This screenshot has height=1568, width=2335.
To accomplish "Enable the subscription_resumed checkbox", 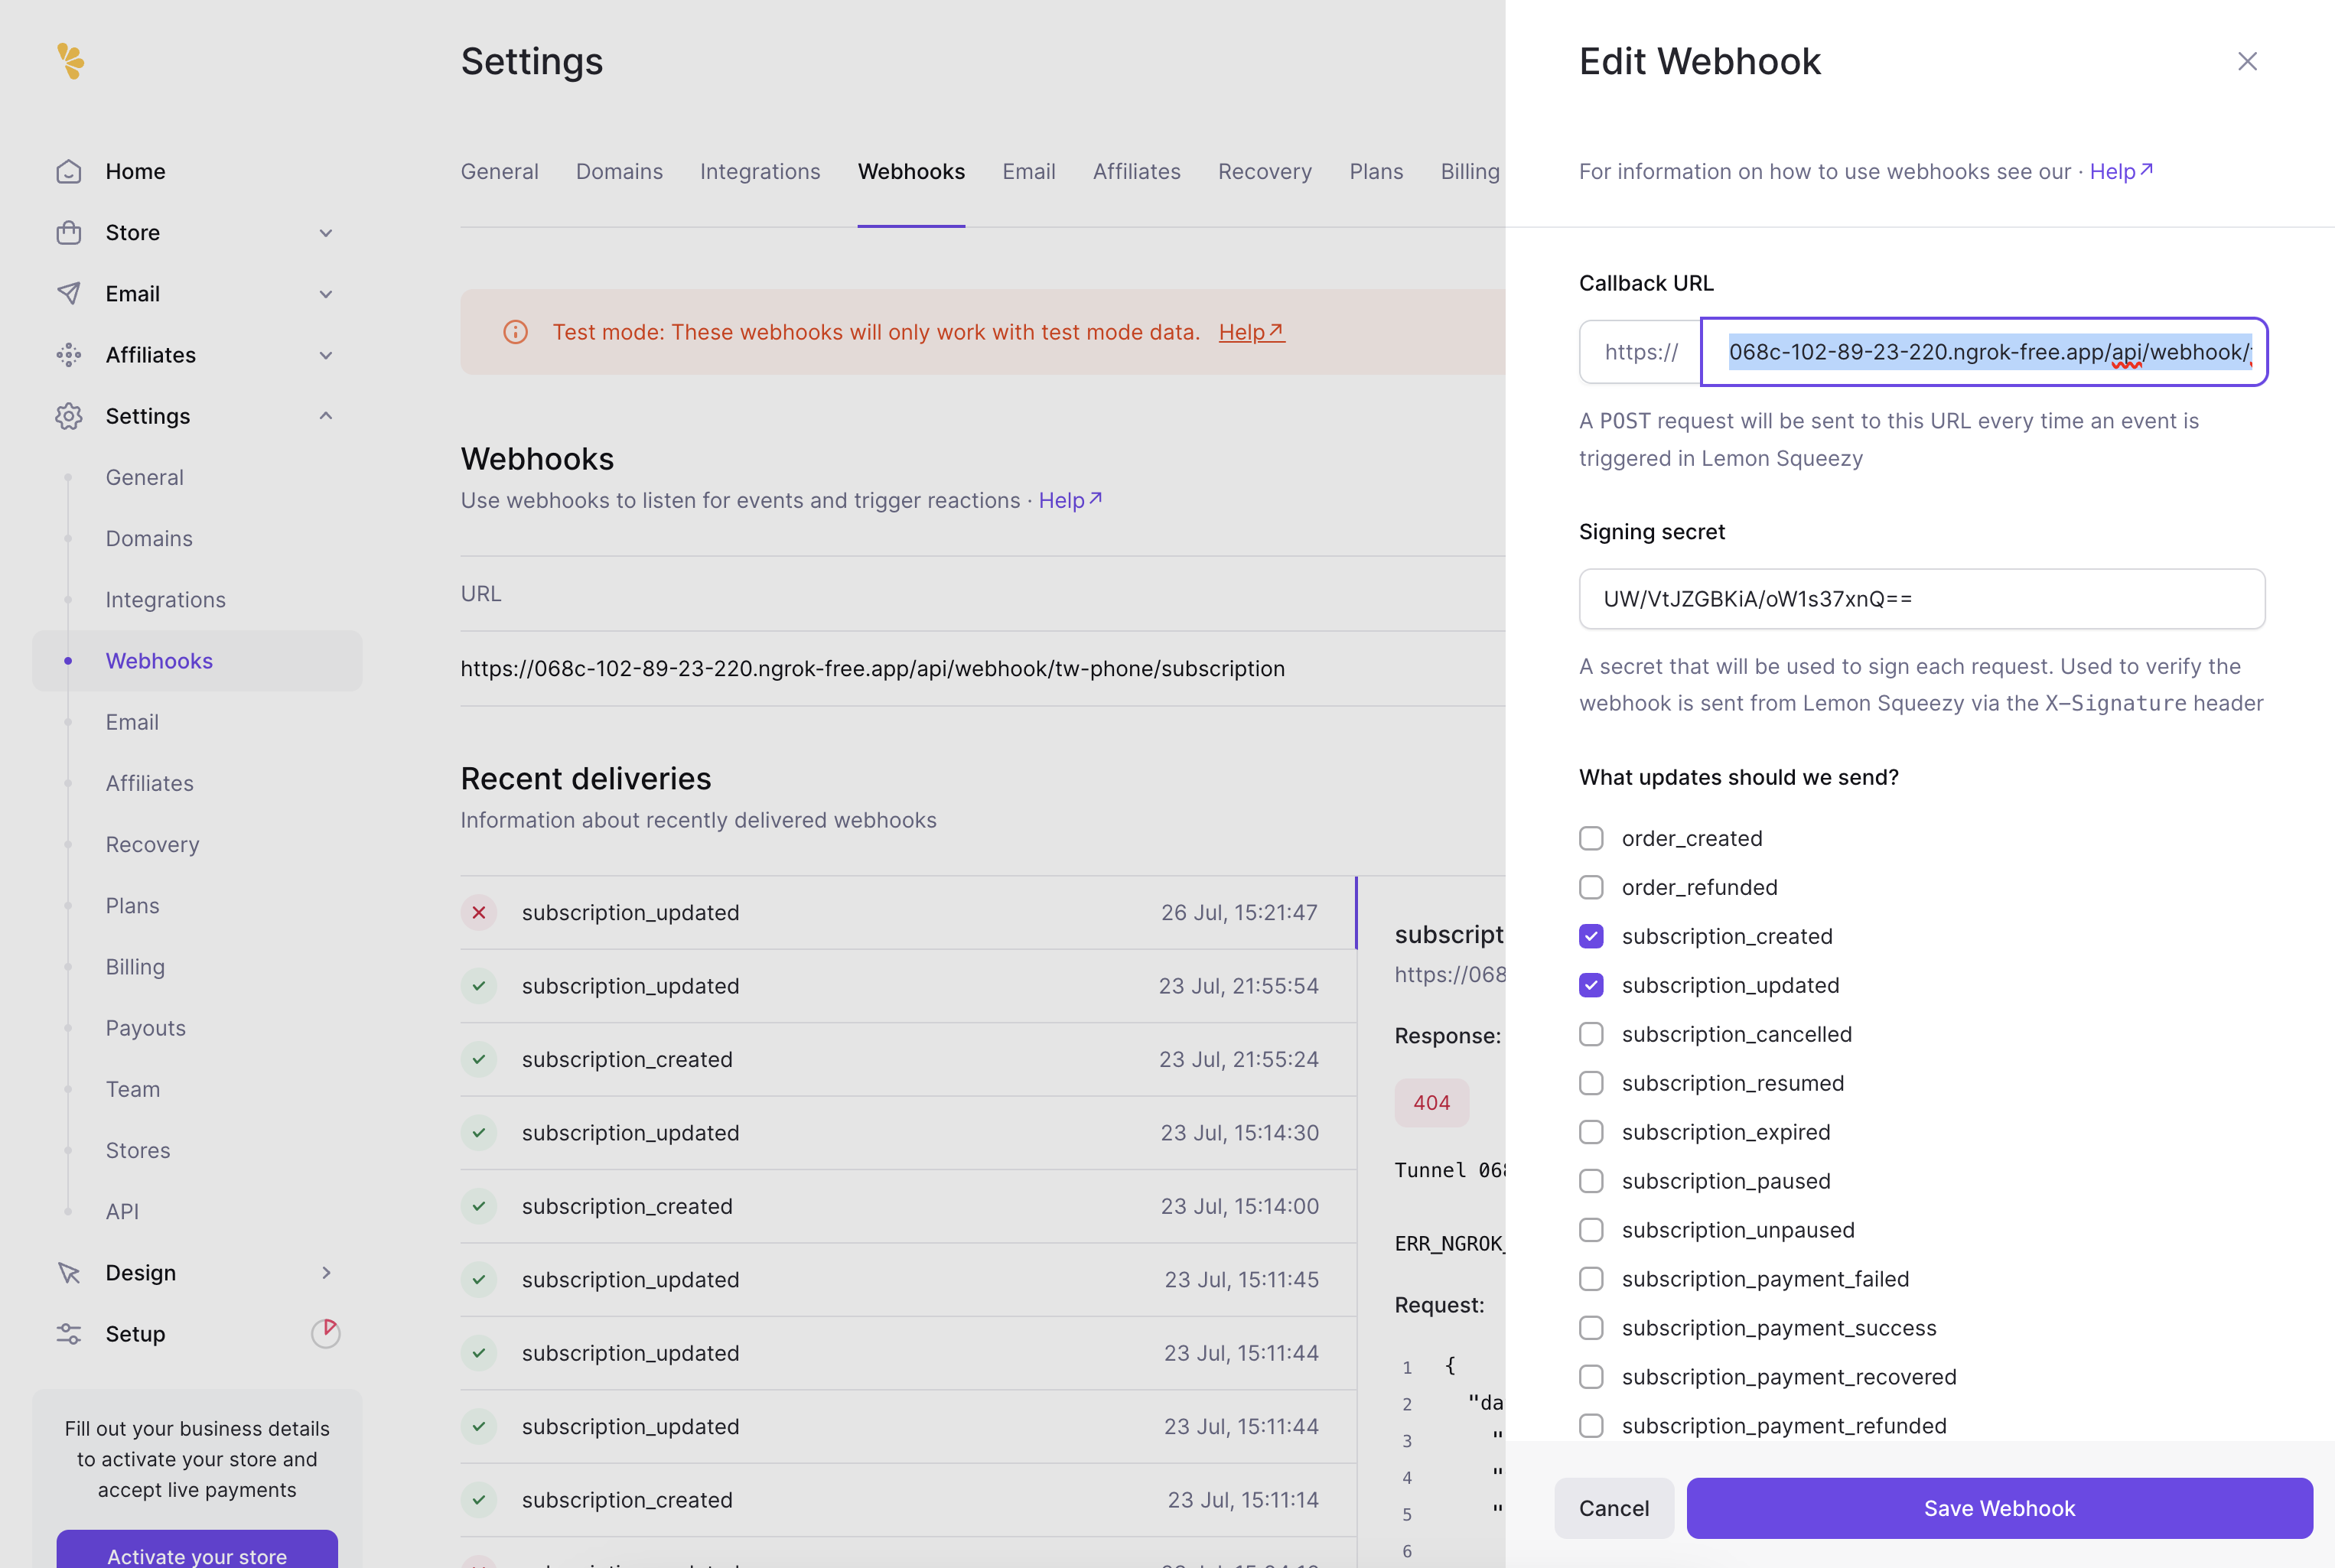I will pos(1591,1083).
